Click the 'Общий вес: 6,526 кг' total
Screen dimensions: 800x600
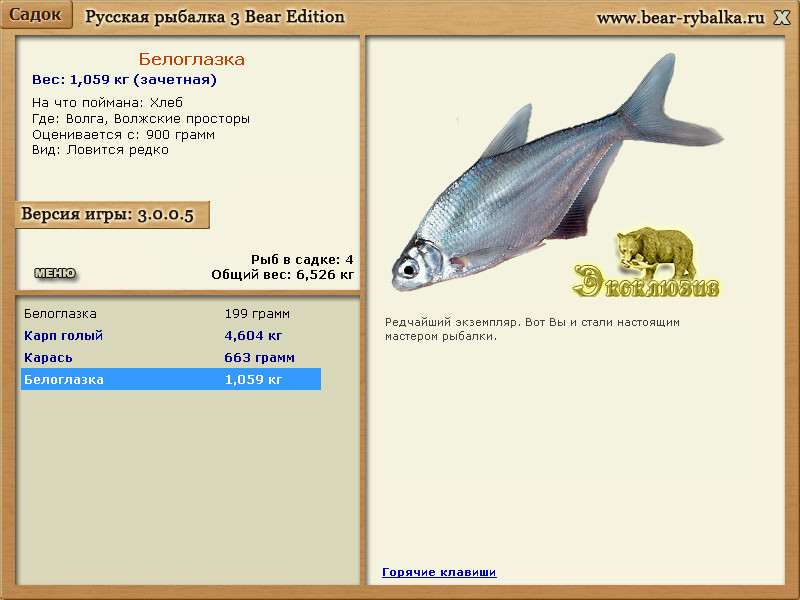[283, 275]
